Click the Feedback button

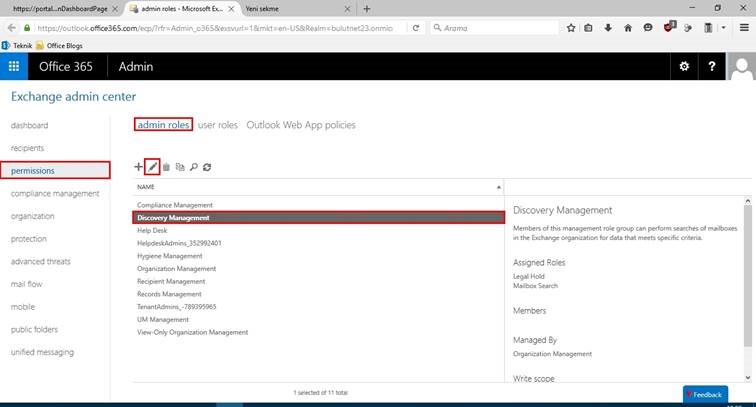click(x=705, y=394)
